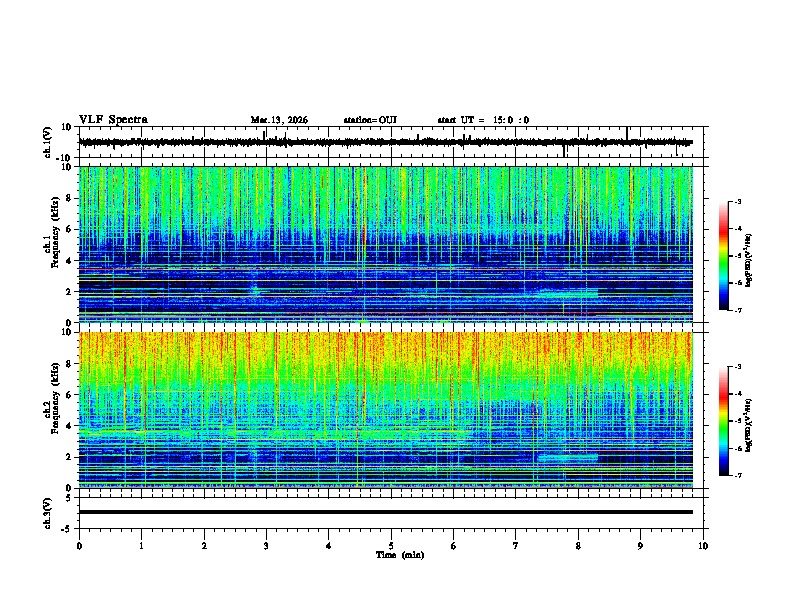The height and width of the screenshot is (612, 792).
Task: Click the "8" kHz tick on ch.1 frequency axis
Action: click(x=69, y=198)
